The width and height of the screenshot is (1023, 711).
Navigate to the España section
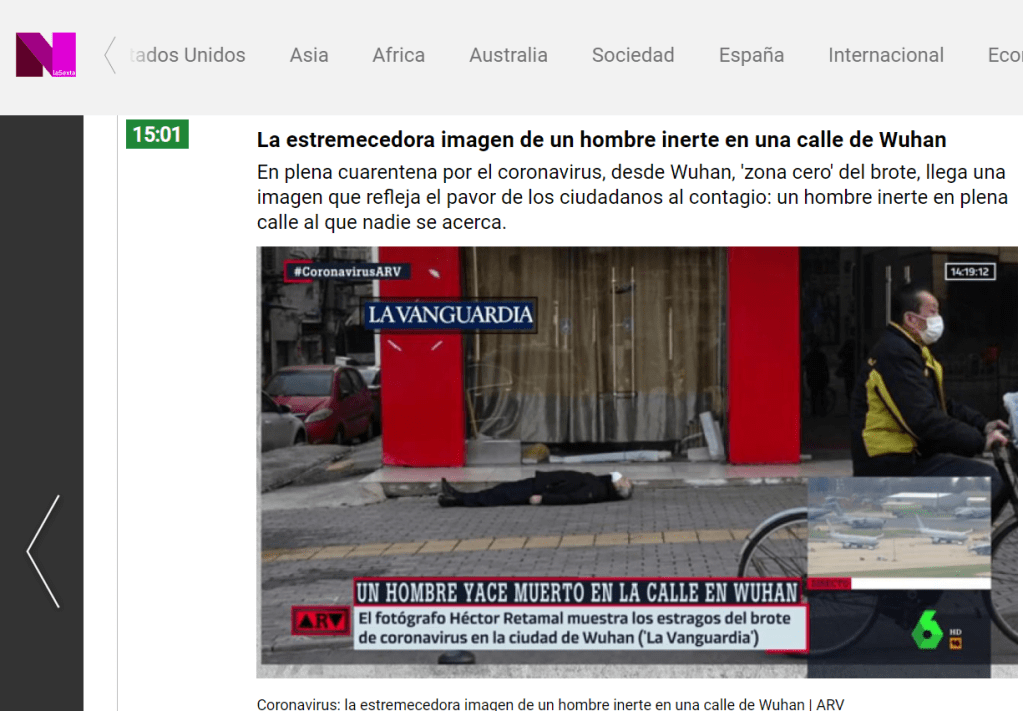pos(751,55)
